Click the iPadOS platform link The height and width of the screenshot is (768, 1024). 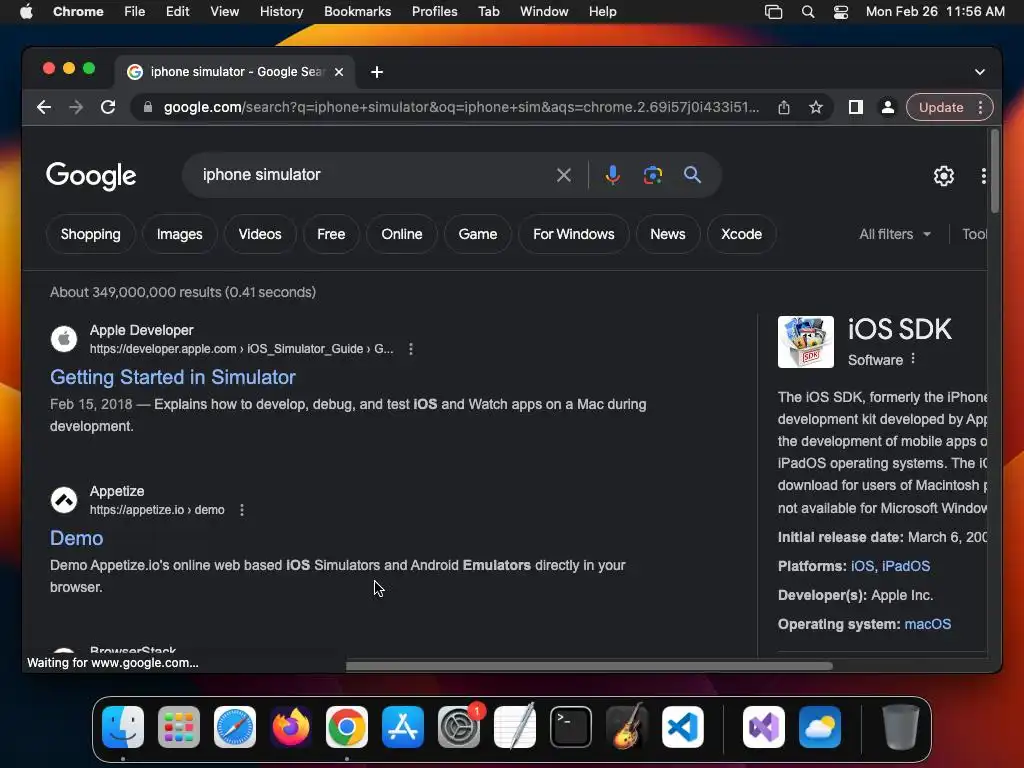coord(906,566)
